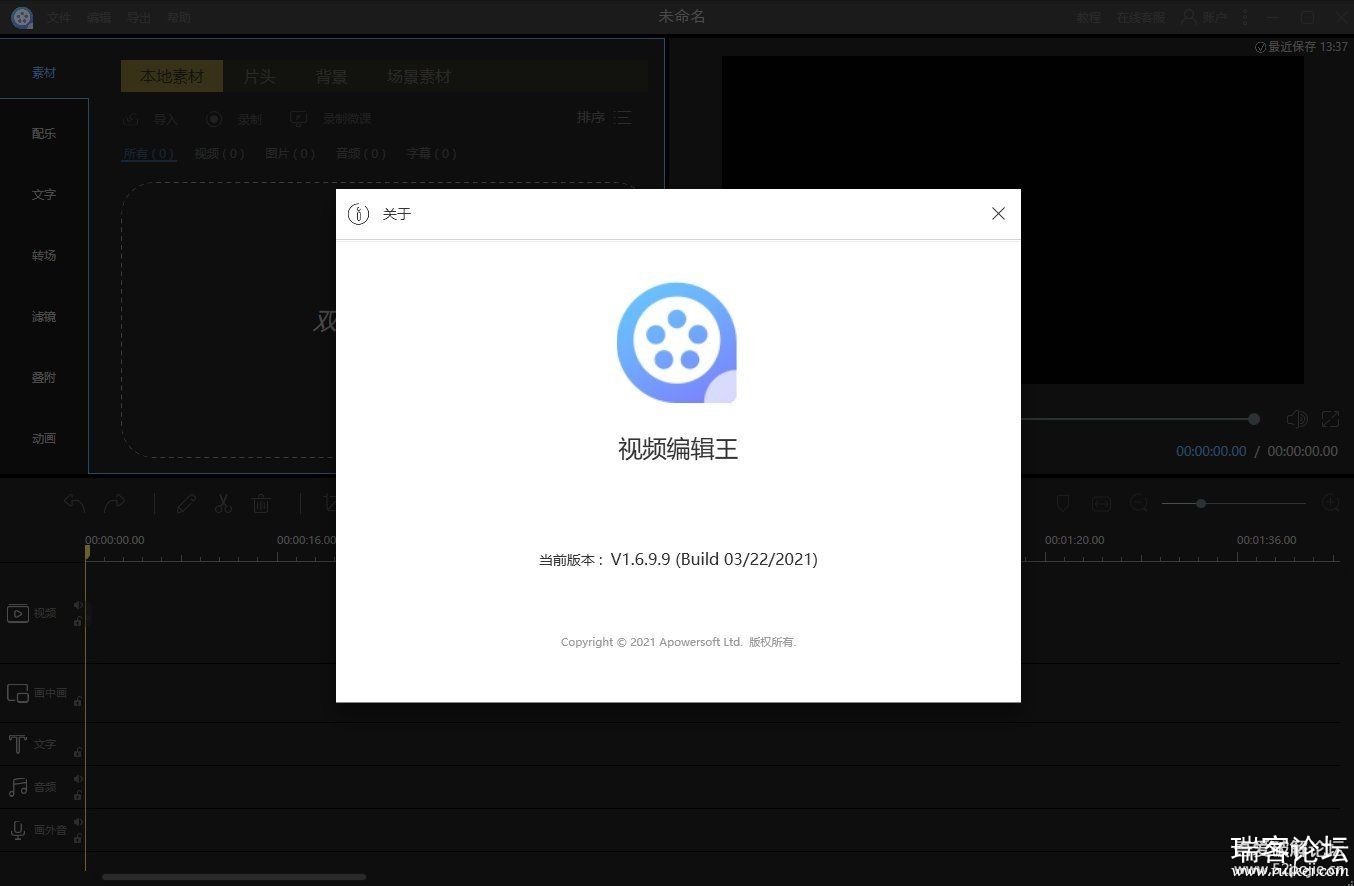Click the import arrow icon
The width and height of the screenshot is (1354, 886).
(131, 119)
